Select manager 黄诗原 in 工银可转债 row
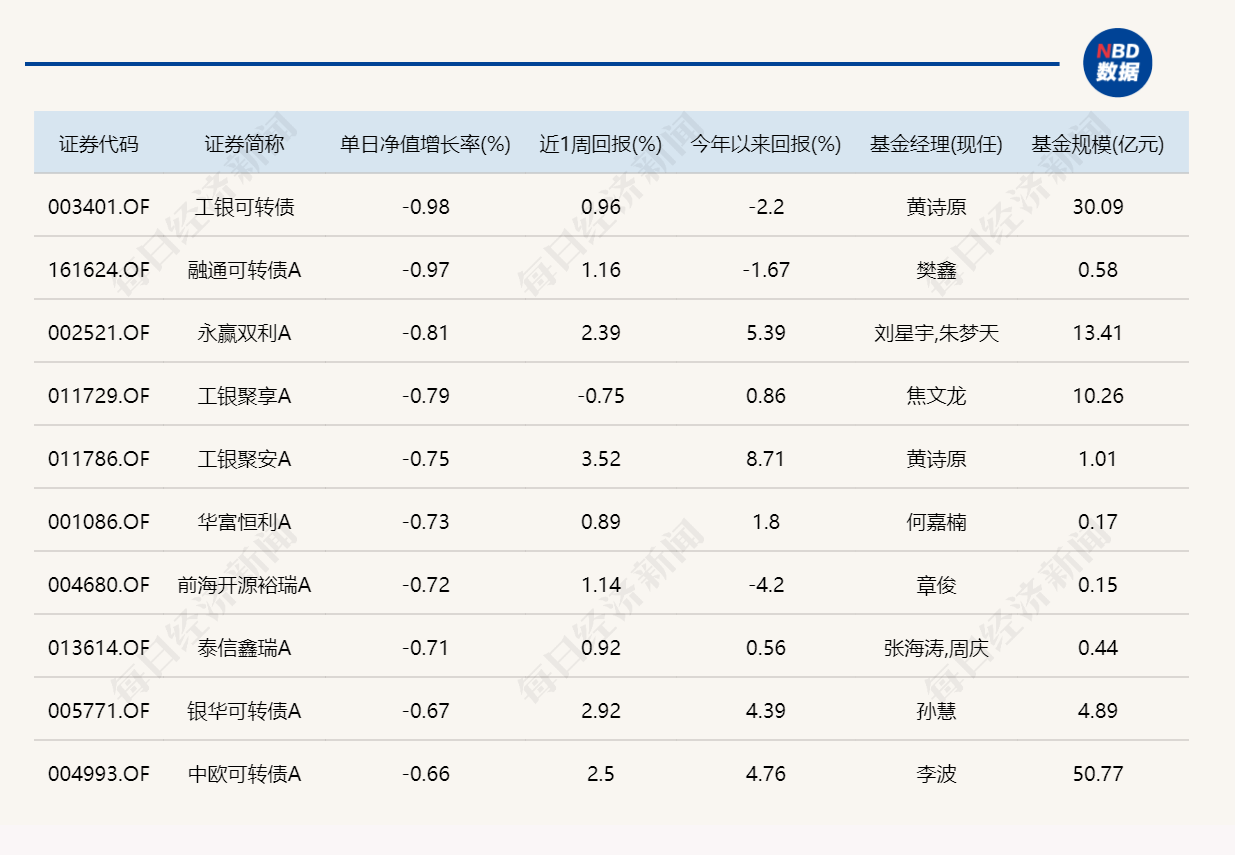 [x=936, y=207]
